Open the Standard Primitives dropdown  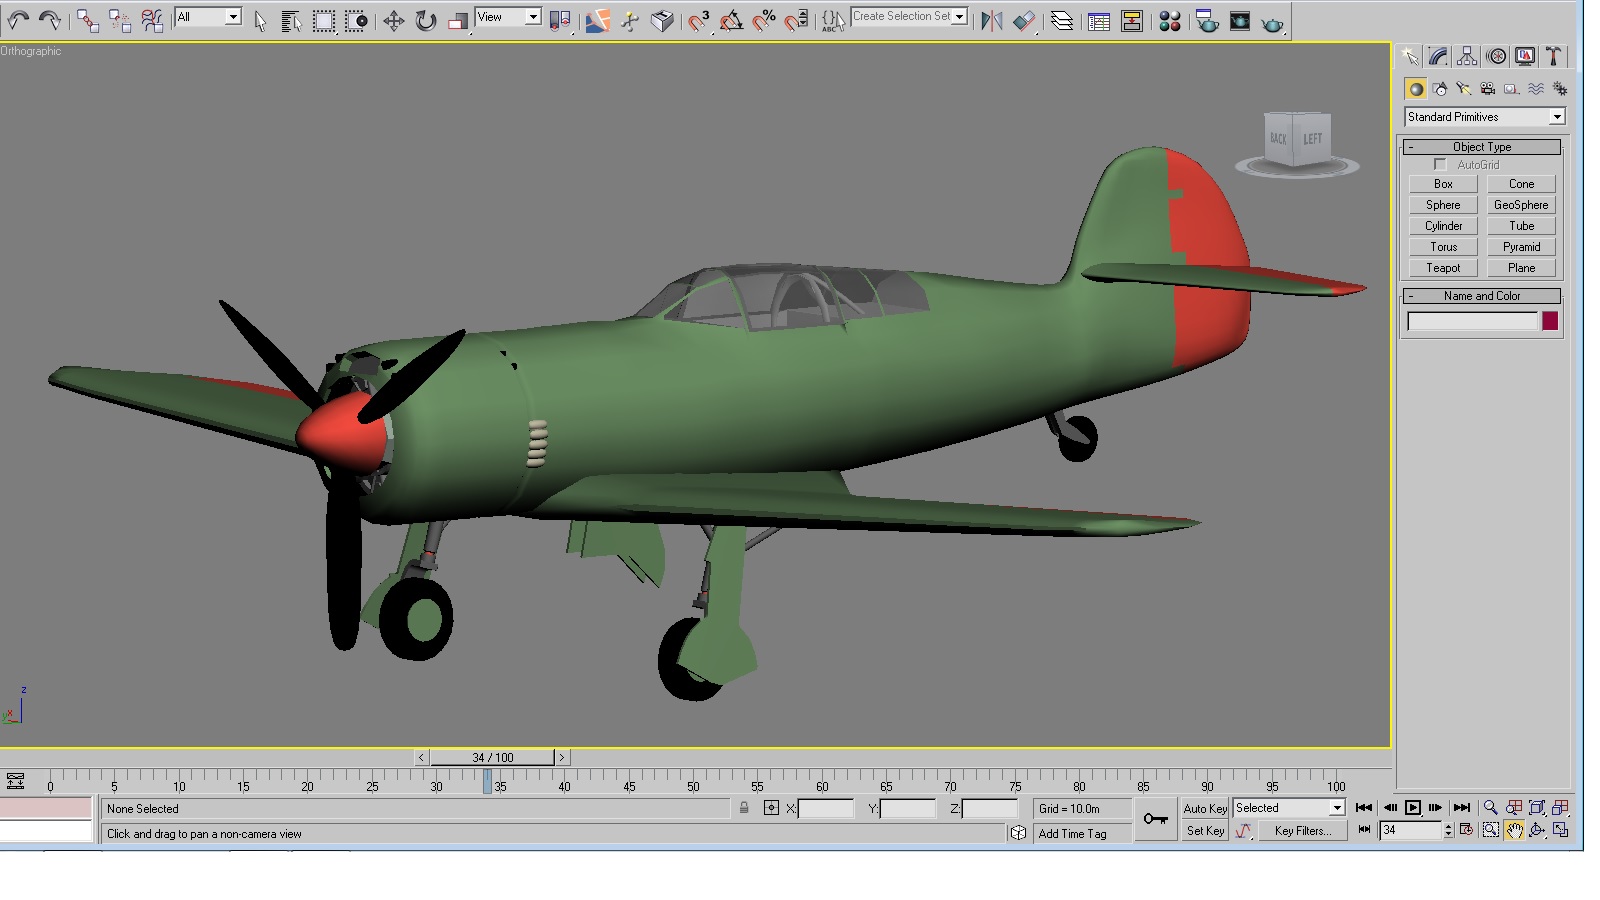(x=1484, y=117)
